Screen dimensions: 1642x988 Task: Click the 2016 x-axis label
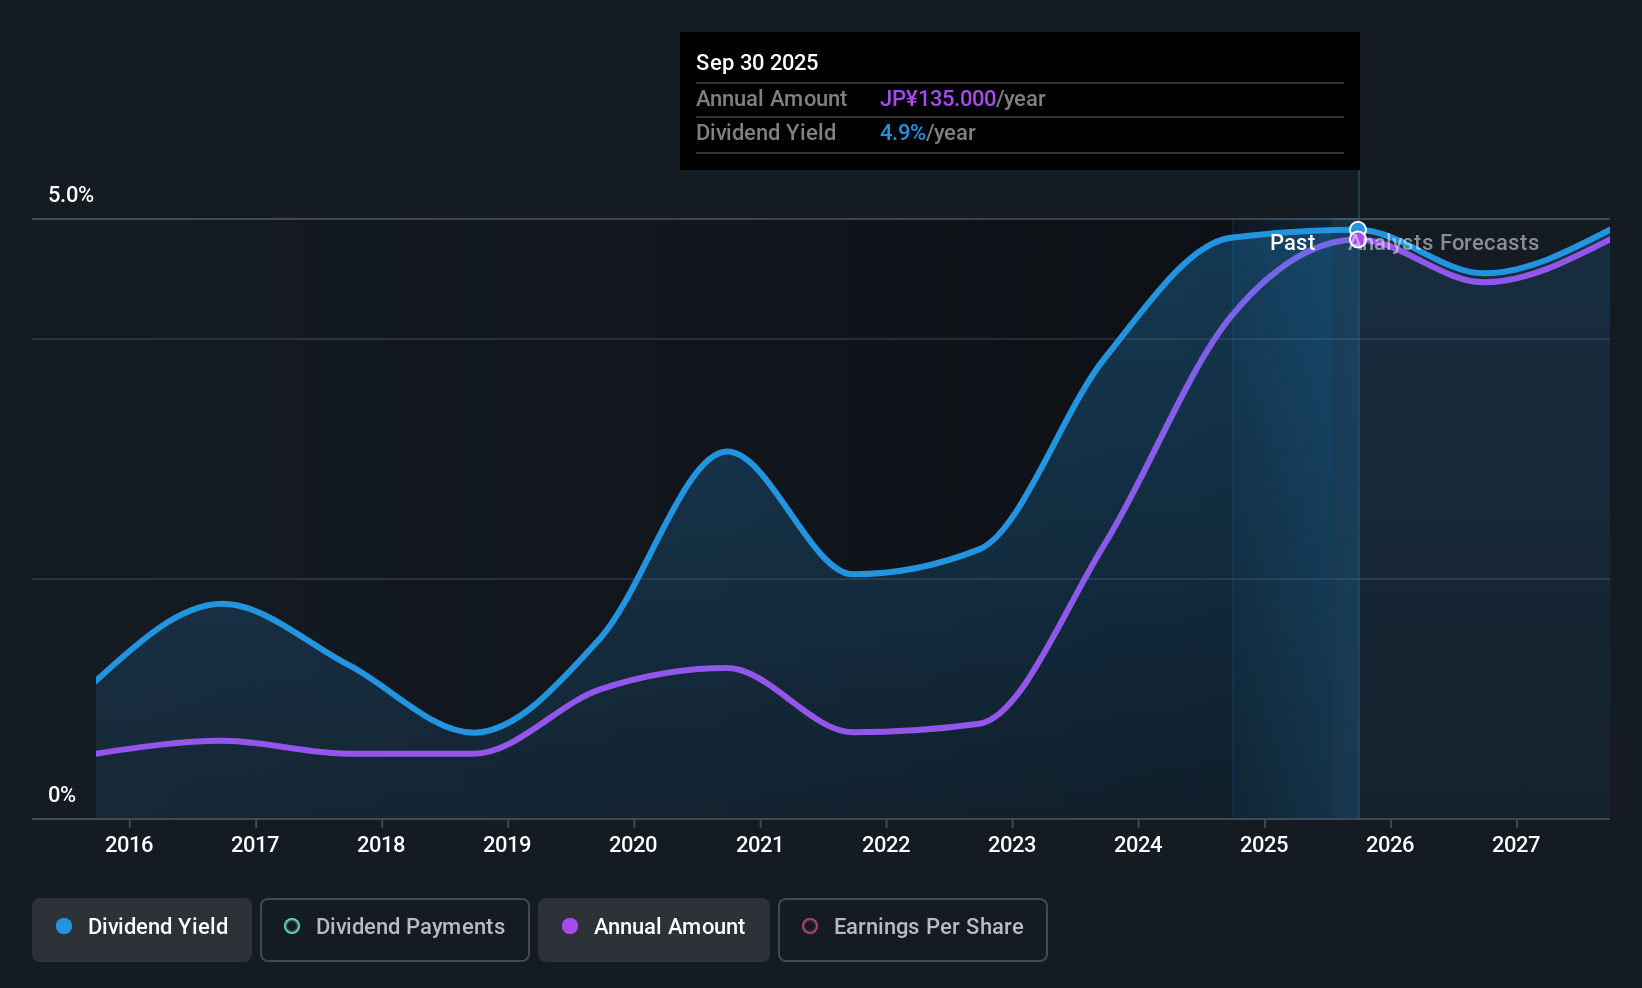click(129, 845)
